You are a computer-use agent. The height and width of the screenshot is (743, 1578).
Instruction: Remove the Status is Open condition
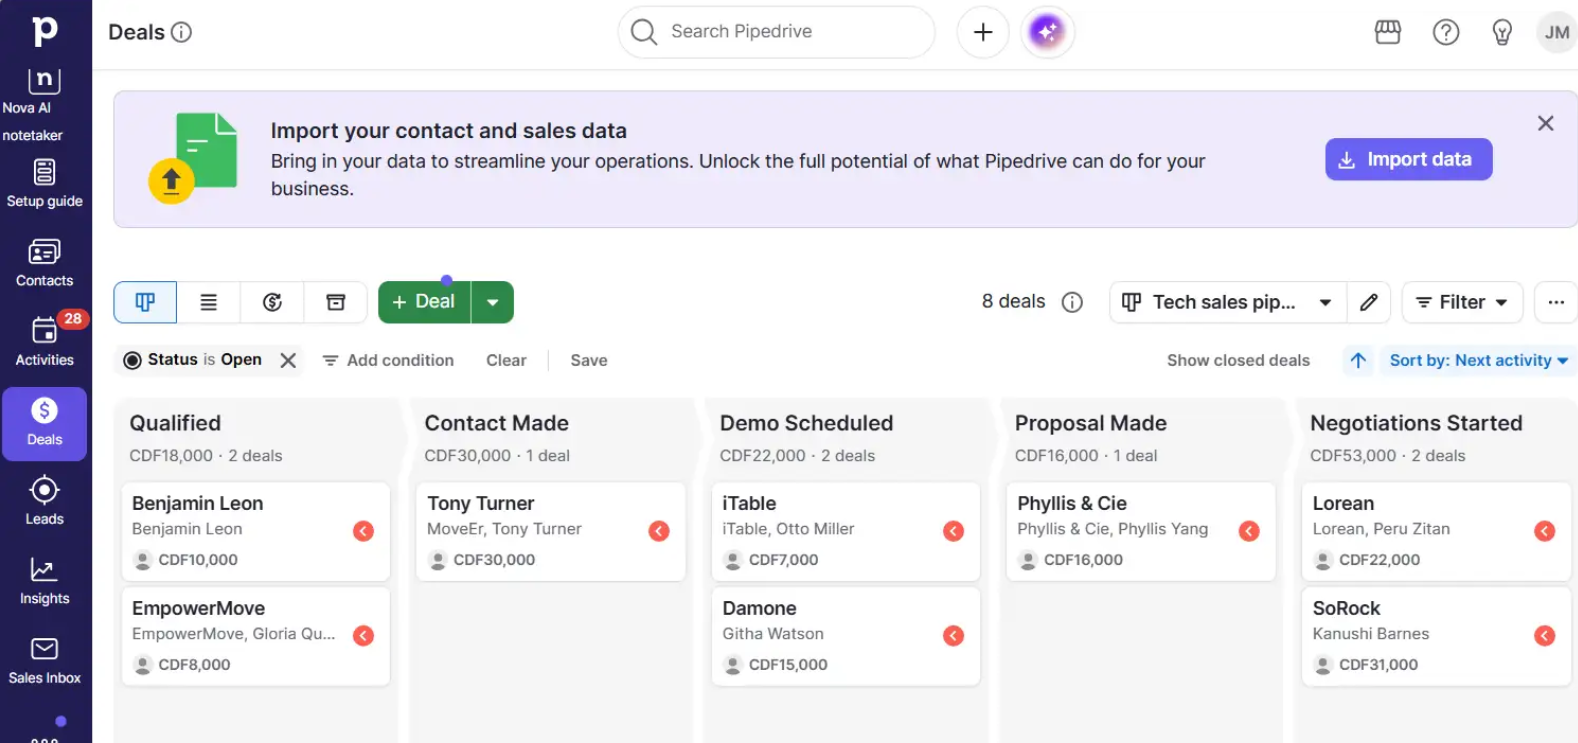coord(288,360)
